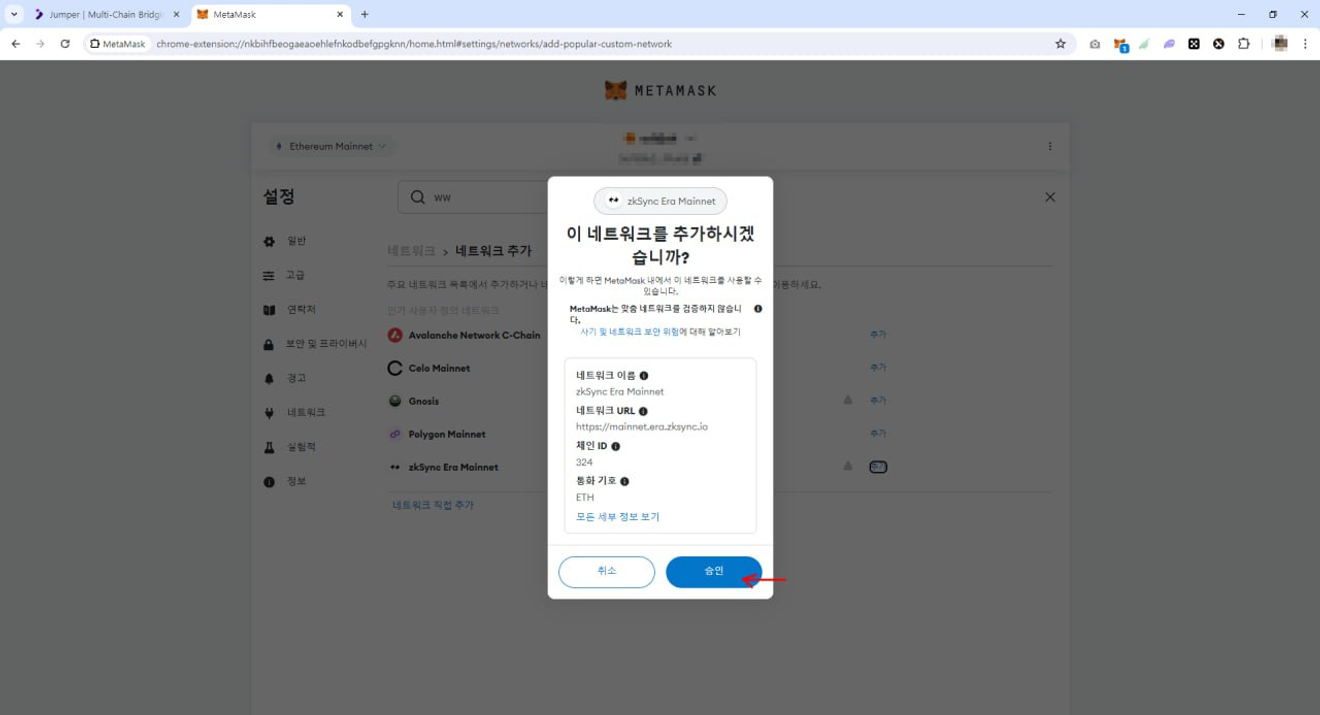The height and width of the screenshot is (715, 1320).
Task: Open Chrome profile avatar
Action: pyautogui.click(x=1280, y=44)
